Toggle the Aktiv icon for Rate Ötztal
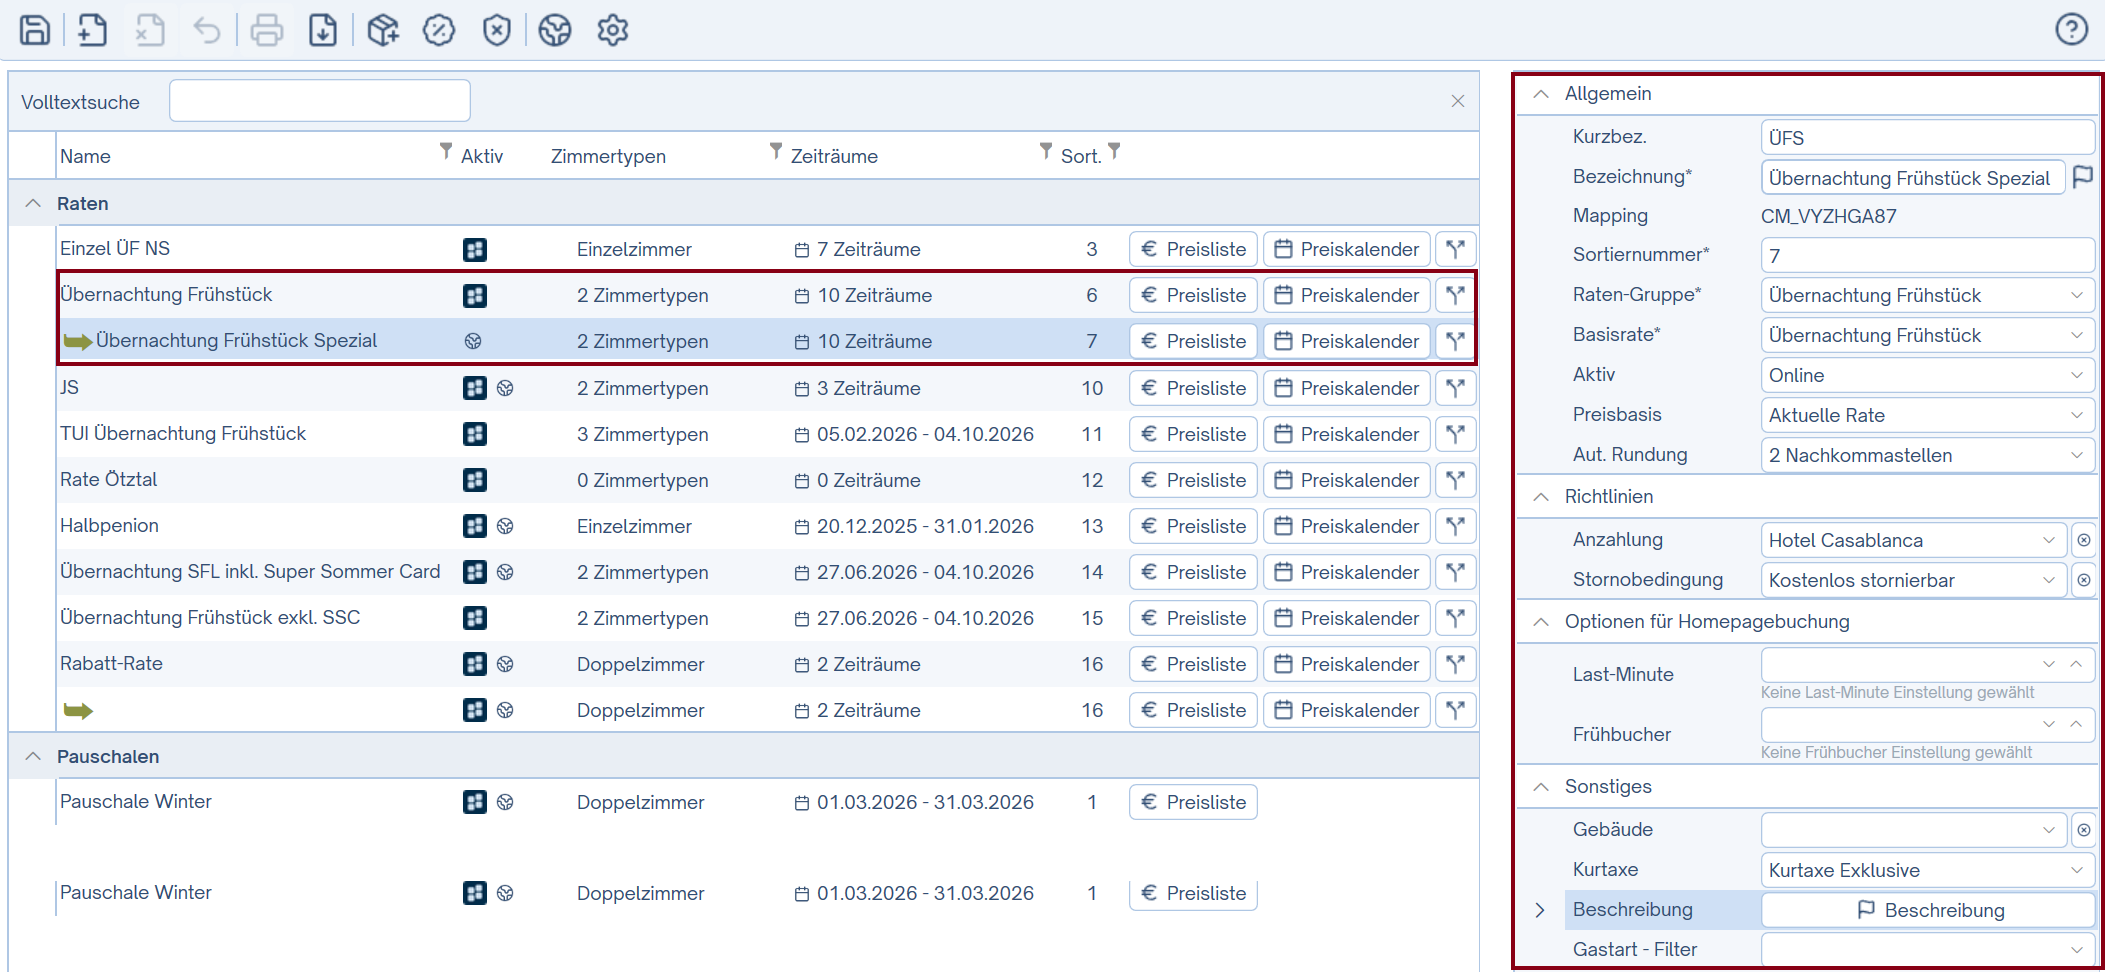This screenshot has height=972, width=2105. (475, 480)
